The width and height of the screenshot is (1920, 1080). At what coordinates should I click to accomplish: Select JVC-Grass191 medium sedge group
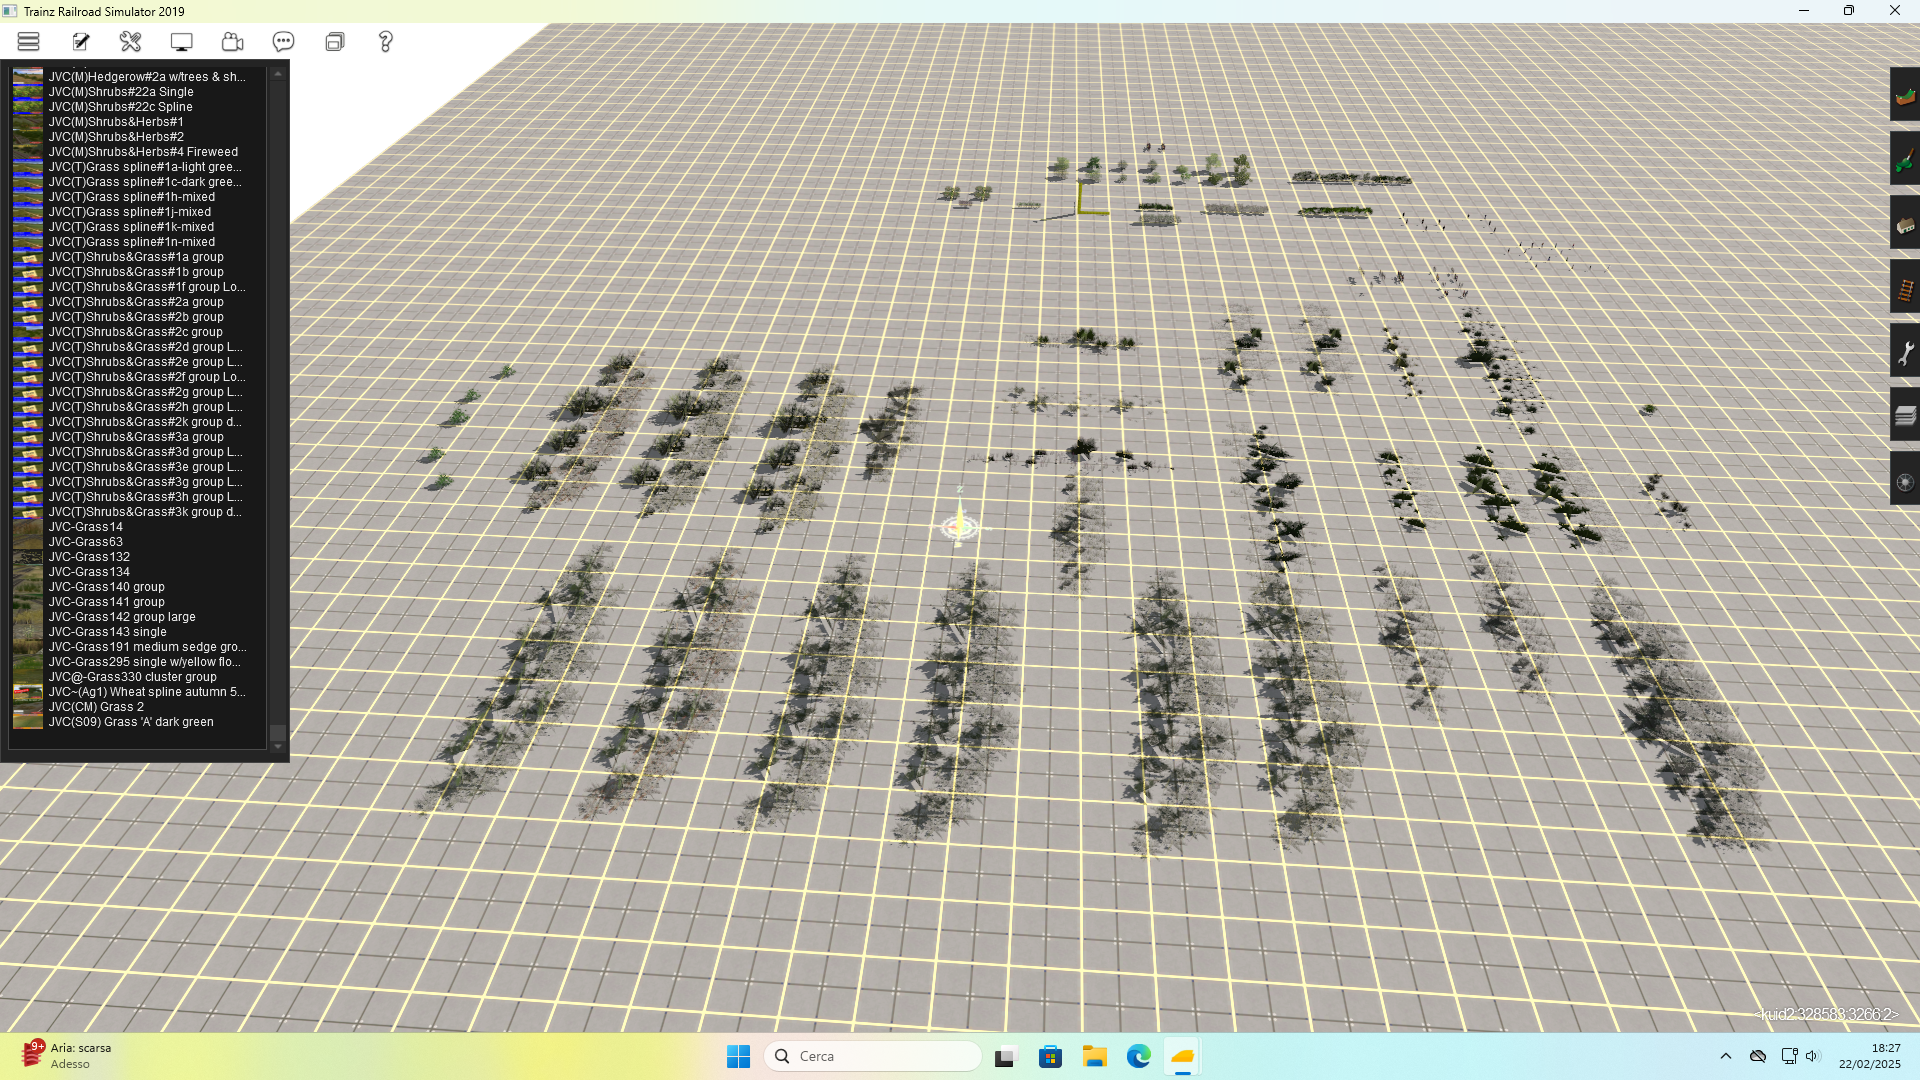tap(147, 647)
